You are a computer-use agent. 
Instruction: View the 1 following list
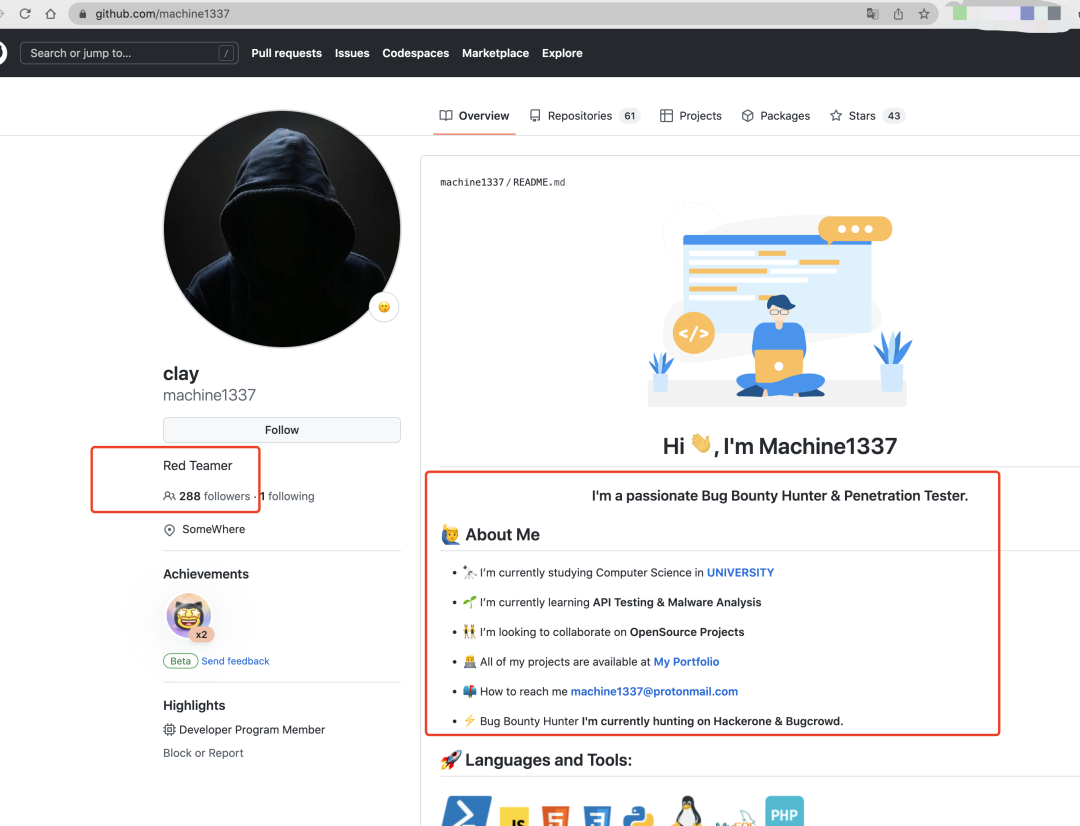pyautogui.click(x=287, y=496)
